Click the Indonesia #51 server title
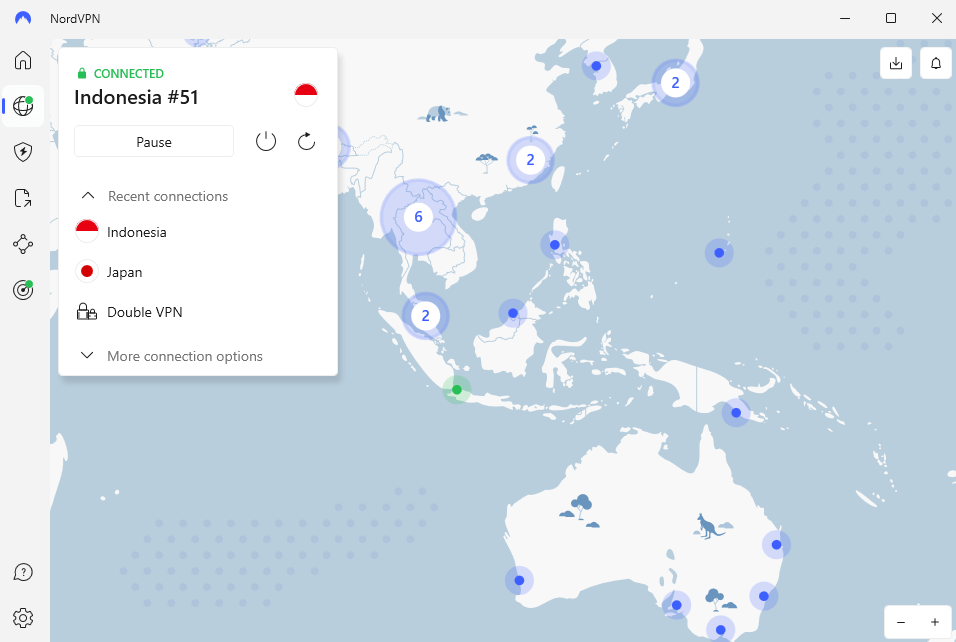This screenshot has width=956, height=642. tap(137, 98)
